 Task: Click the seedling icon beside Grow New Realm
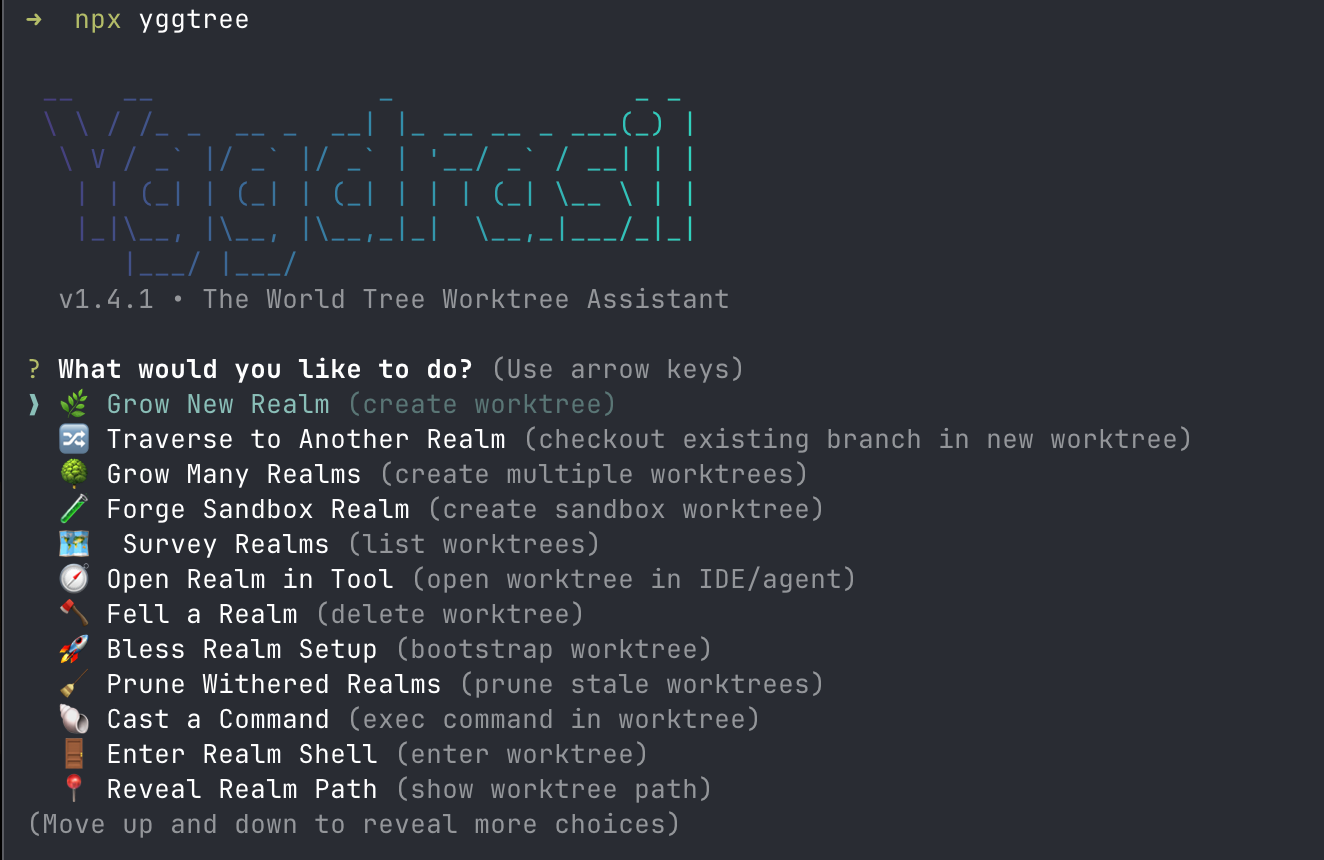point(74,403)
